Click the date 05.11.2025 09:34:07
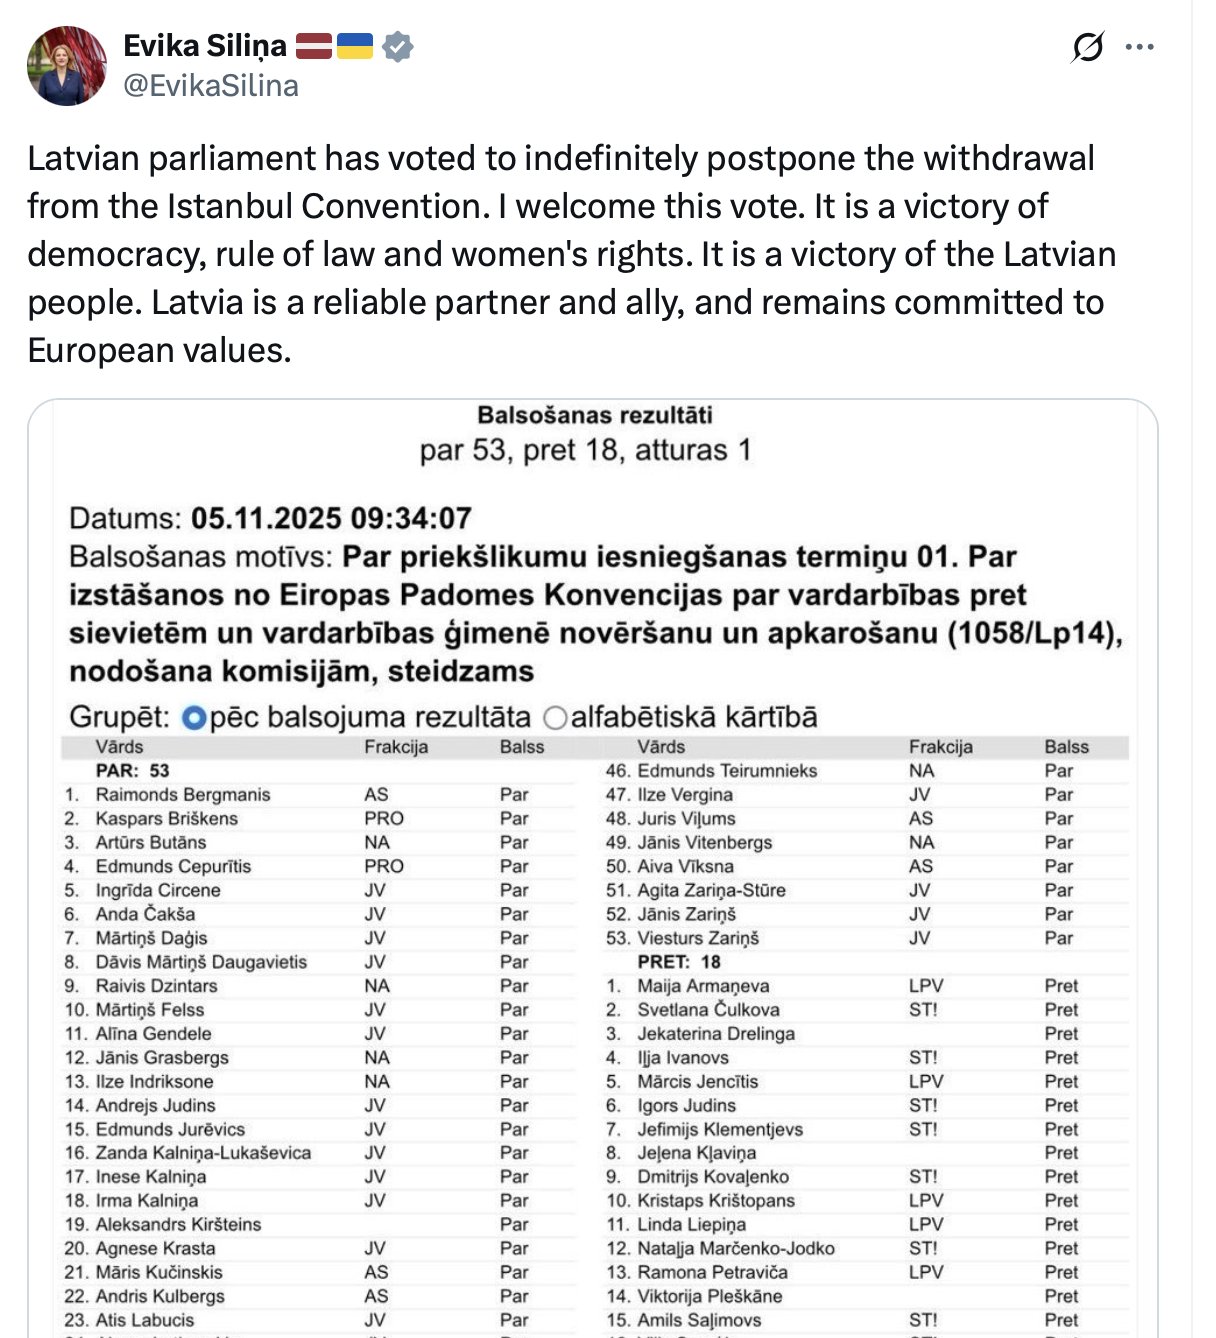Screen dimensions: 1216x1338 (331, 518)
